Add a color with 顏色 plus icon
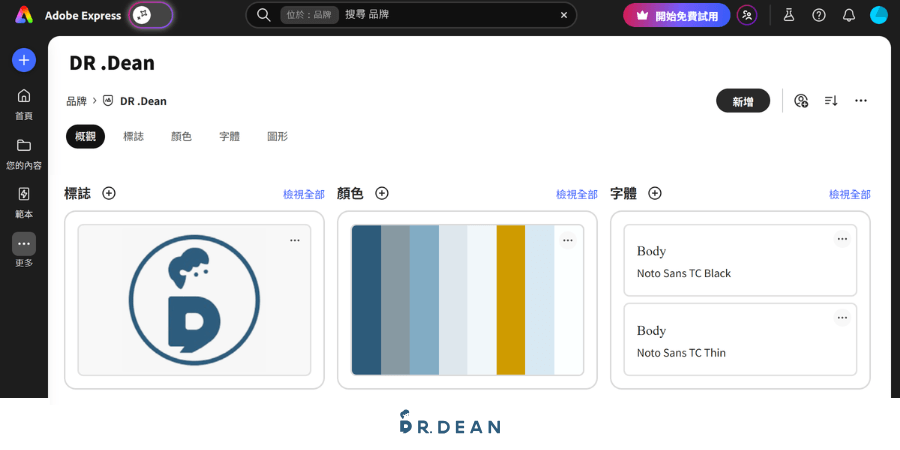 [x=382, y=193]
